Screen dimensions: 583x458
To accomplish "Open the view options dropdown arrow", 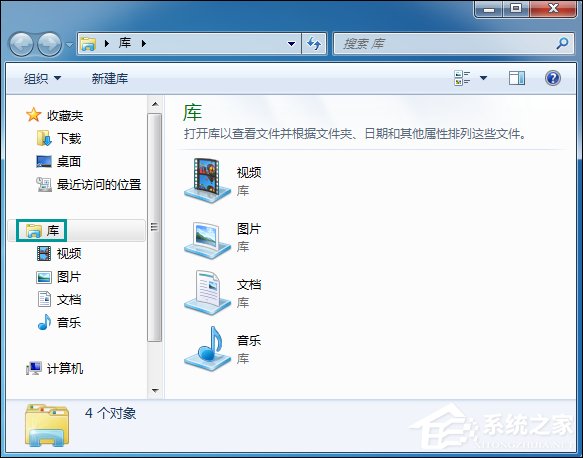I will pos(483,78).
